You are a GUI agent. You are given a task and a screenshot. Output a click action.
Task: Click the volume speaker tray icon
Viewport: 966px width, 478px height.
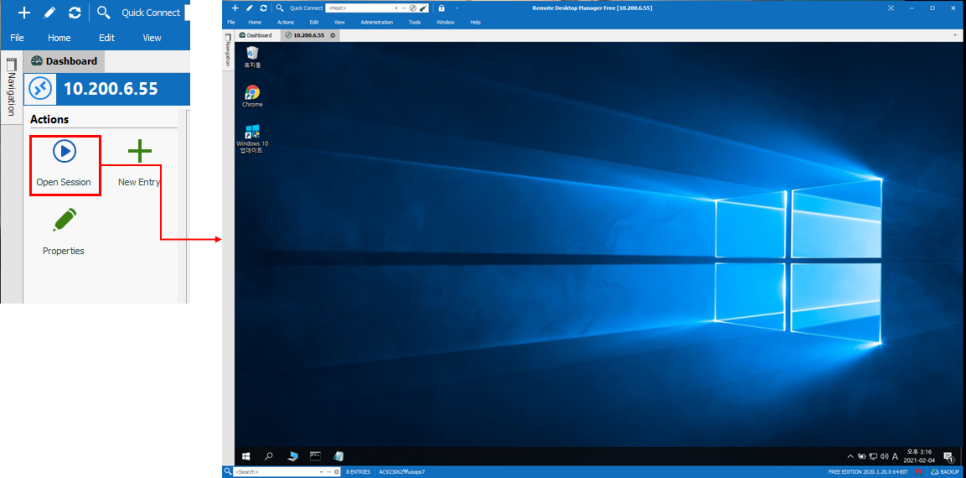(x=885, y=456)
